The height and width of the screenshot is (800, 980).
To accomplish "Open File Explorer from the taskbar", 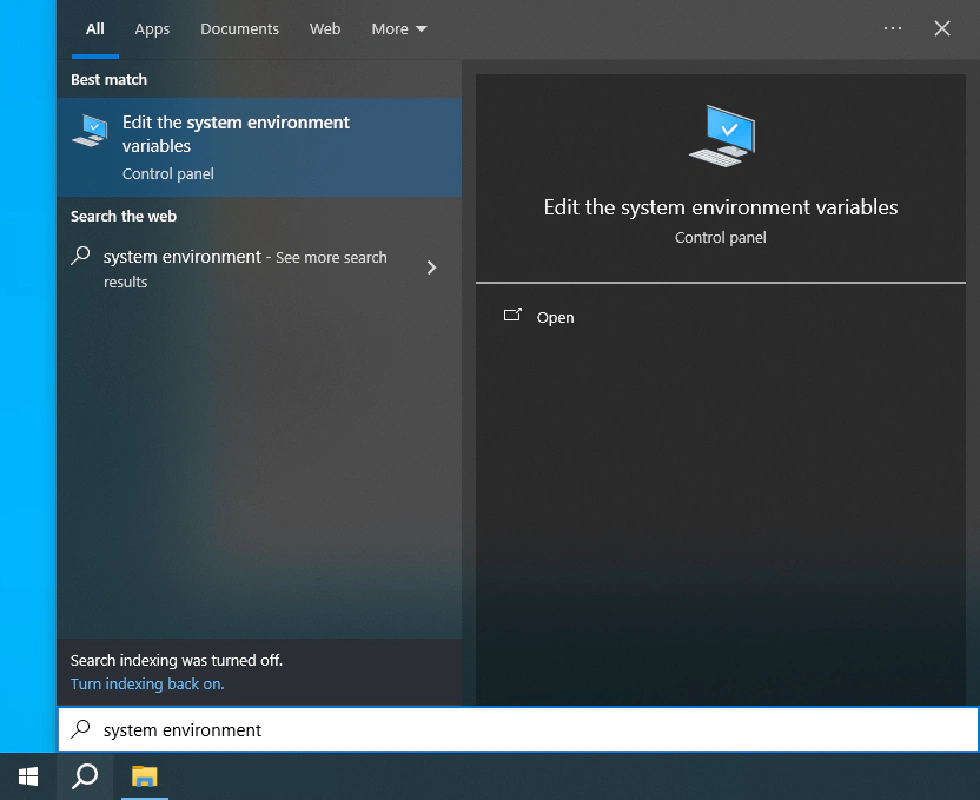I will pos(146,776).
